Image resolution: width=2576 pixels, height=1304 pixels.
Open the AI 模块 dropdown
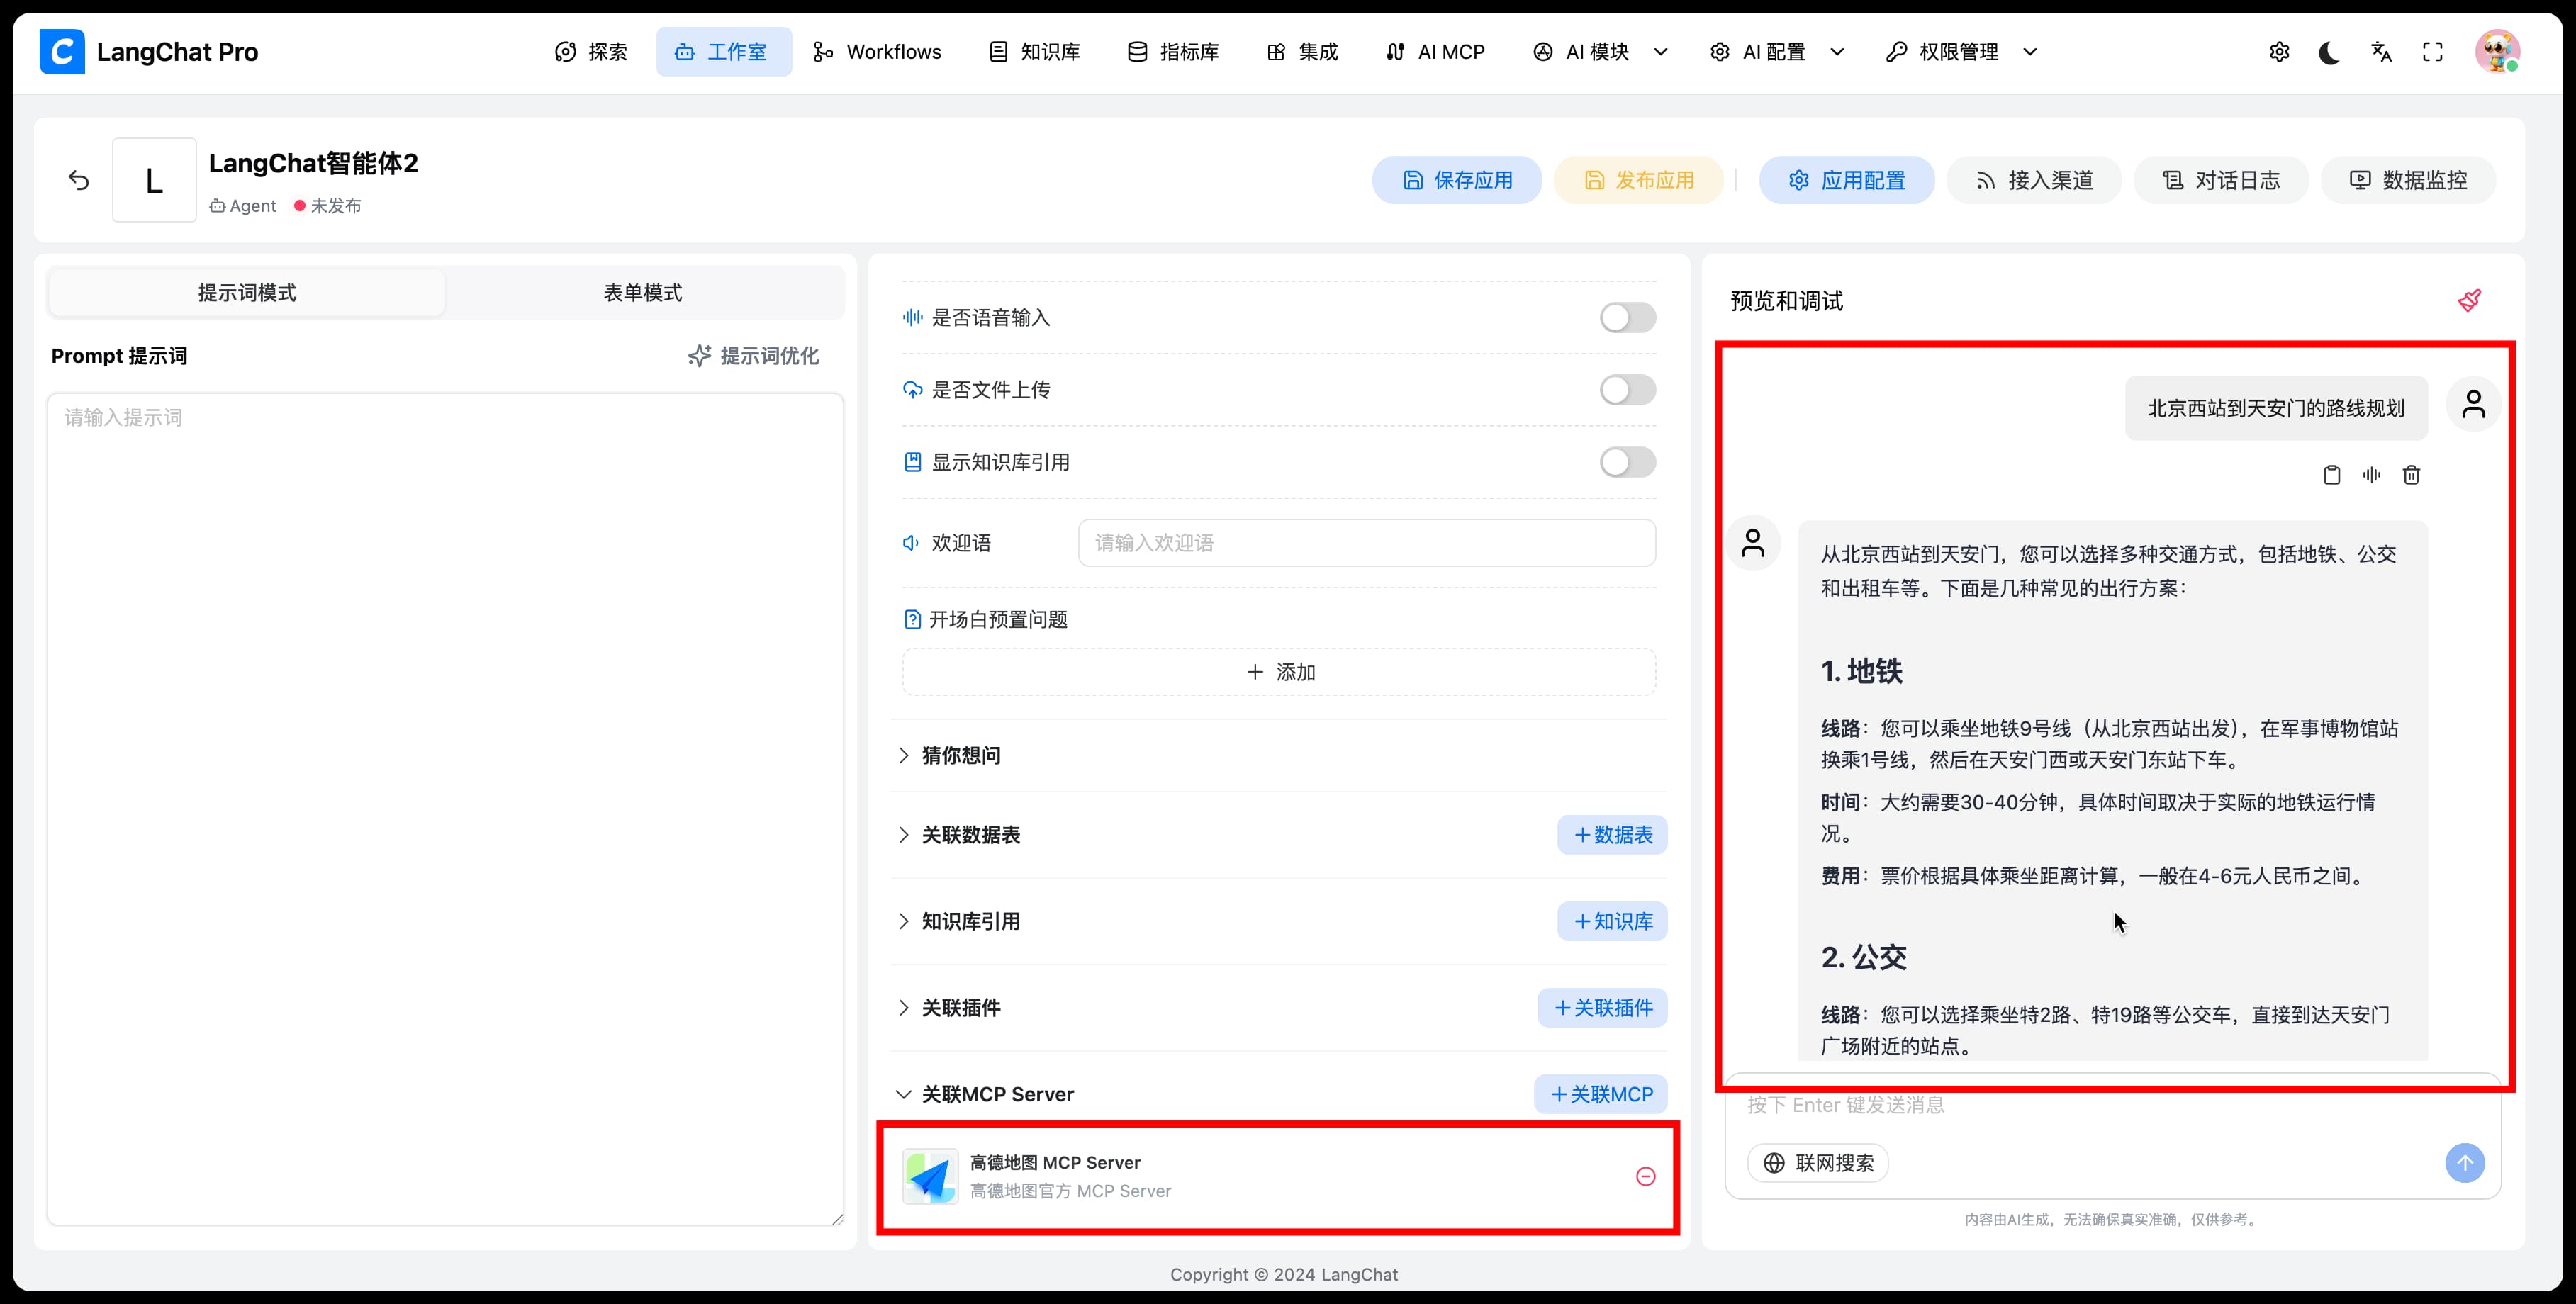pos(1600,52)
